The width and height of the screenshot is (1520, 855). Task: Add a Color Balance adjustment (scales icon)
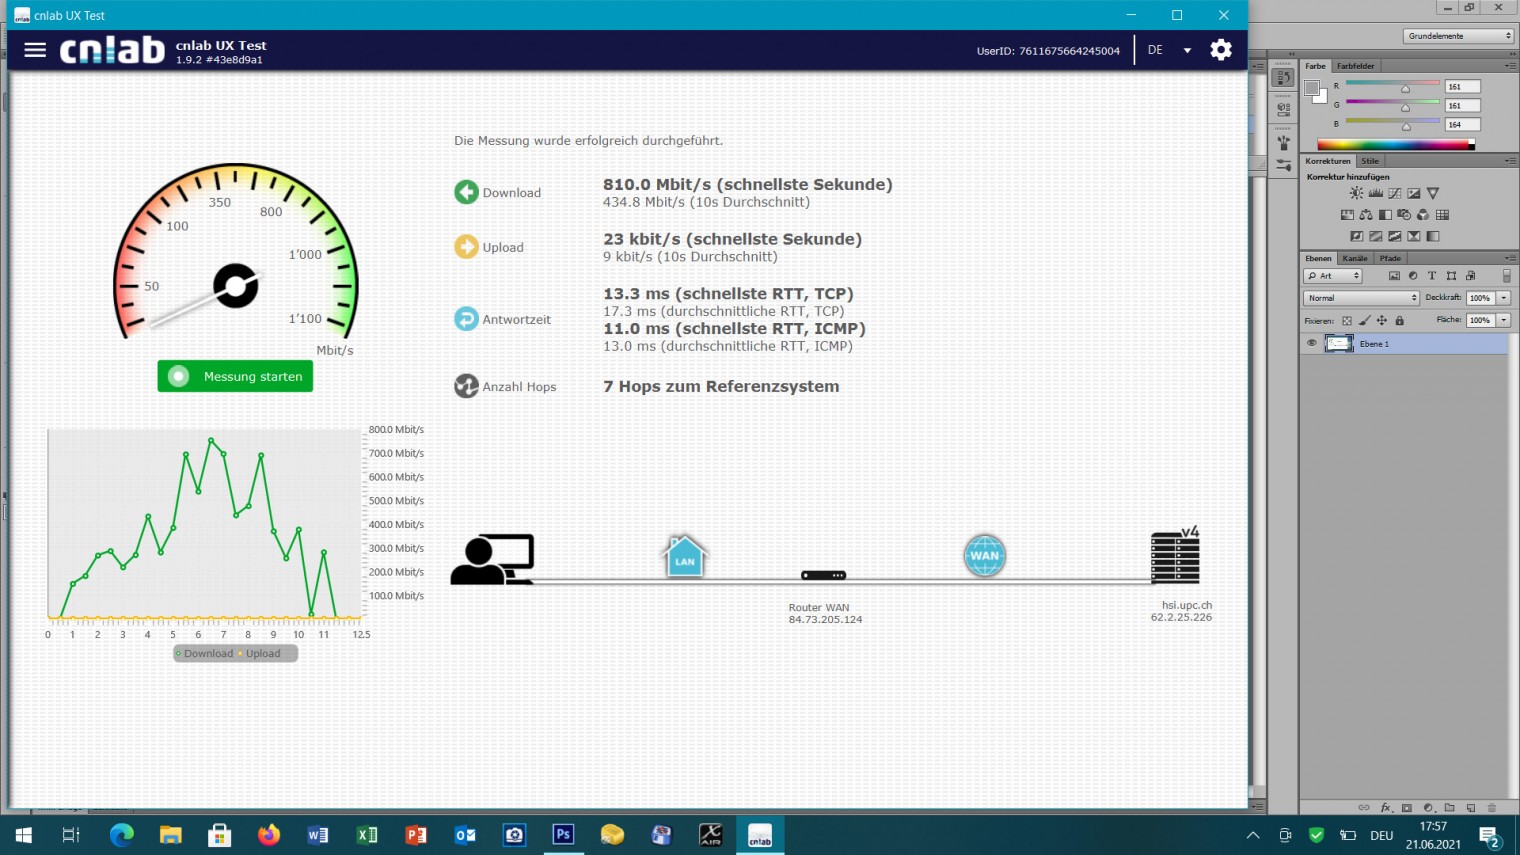(1366, 215)
